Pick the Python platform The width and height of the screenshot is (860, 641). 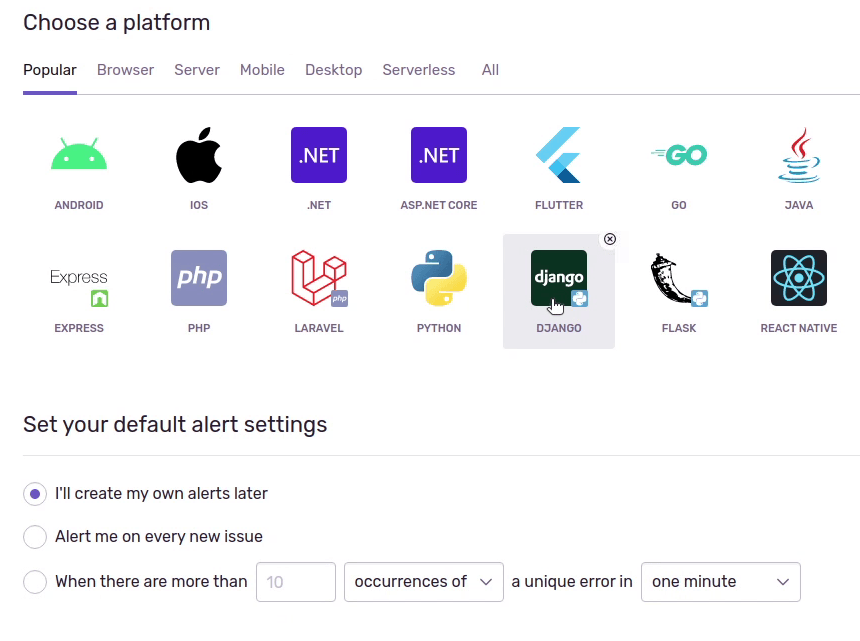pyautogui.click(x=439, y=278)
